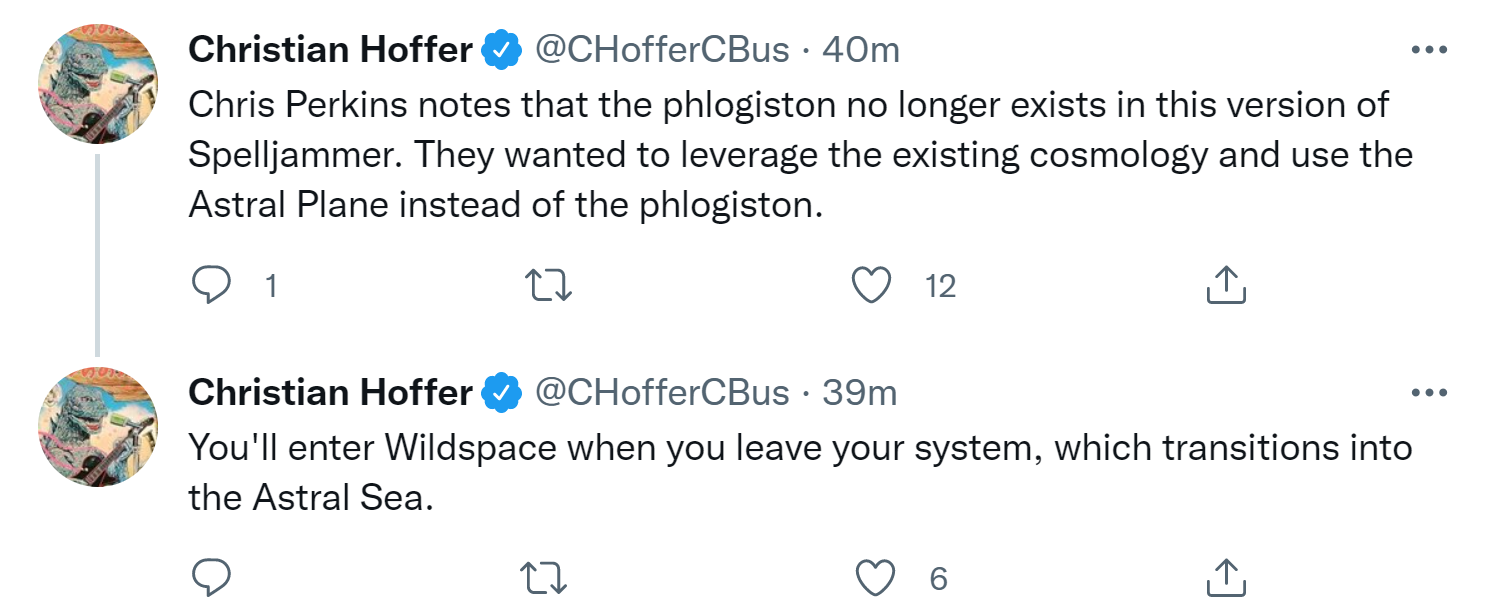Like the tweet about the Astral Plane

click(x=871, y=287)
